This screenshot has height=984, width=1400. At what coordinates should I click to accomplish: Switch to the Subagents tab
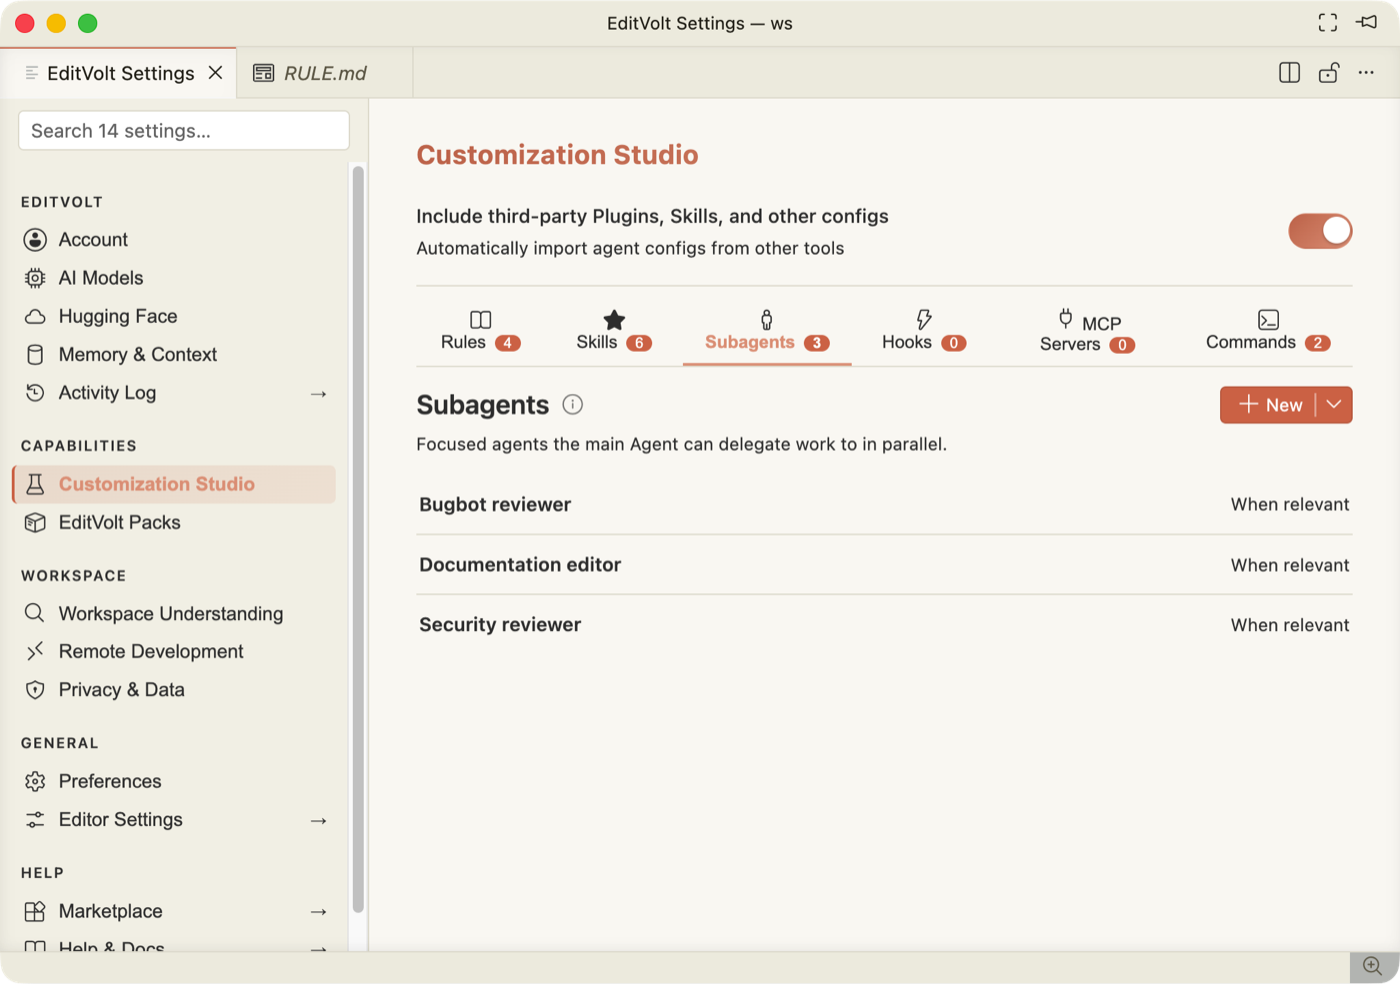(x=767, y=331)
